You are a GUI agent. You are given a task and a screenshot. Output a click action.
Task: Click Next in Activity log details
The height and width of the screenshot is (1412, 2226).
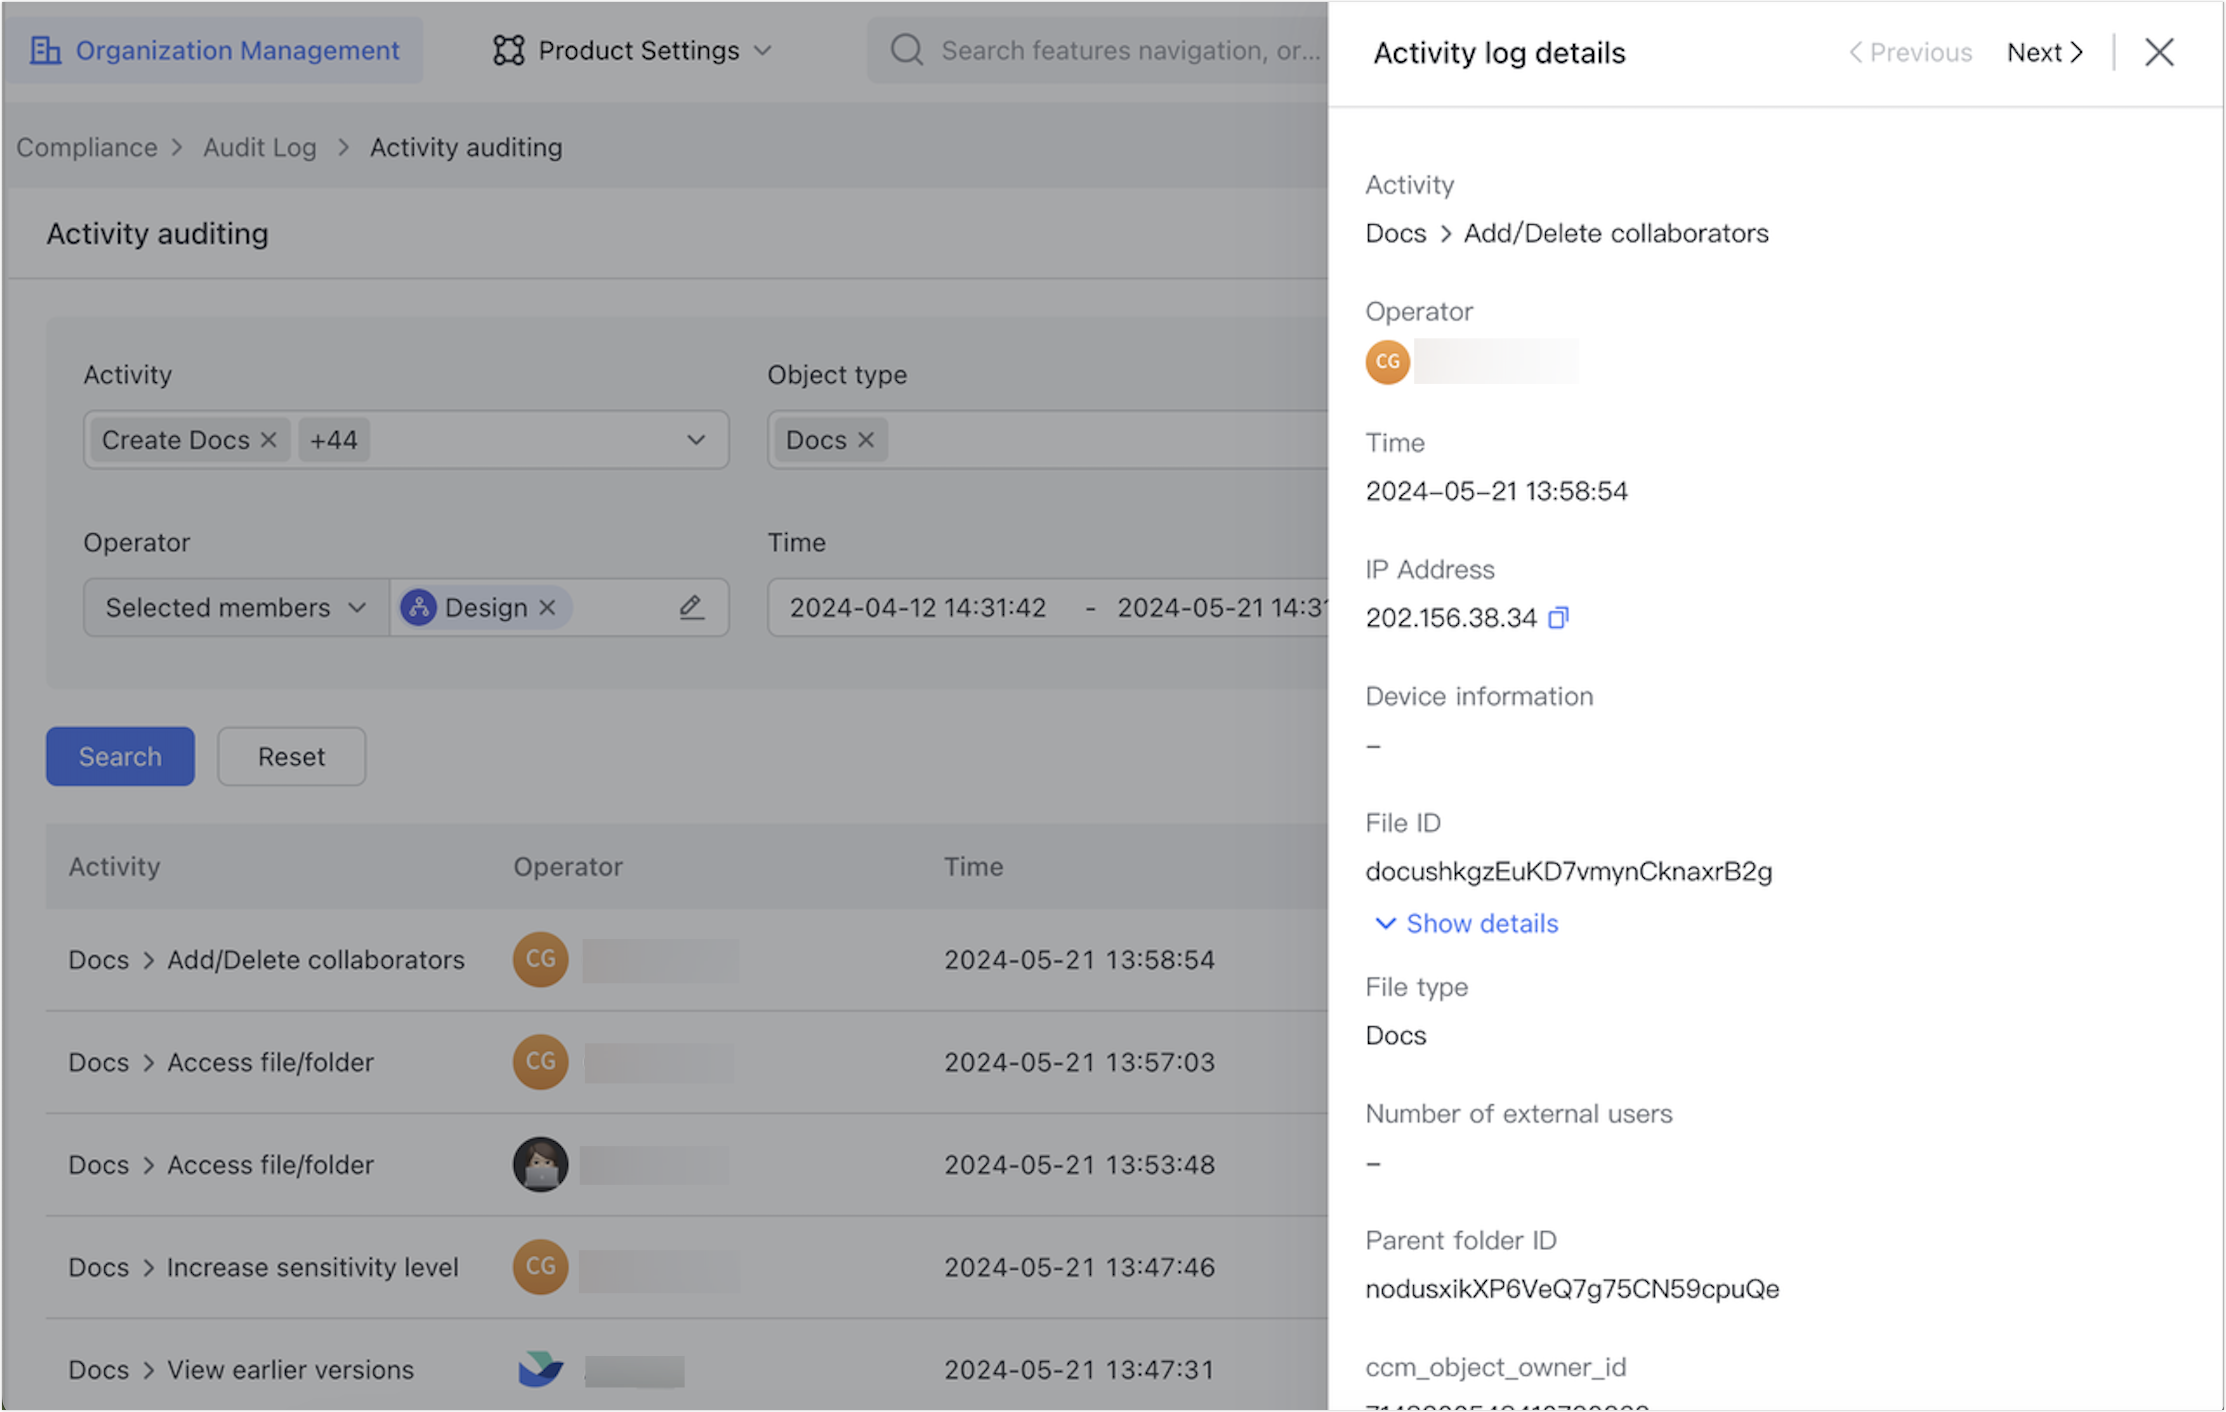coord(2045,52)
